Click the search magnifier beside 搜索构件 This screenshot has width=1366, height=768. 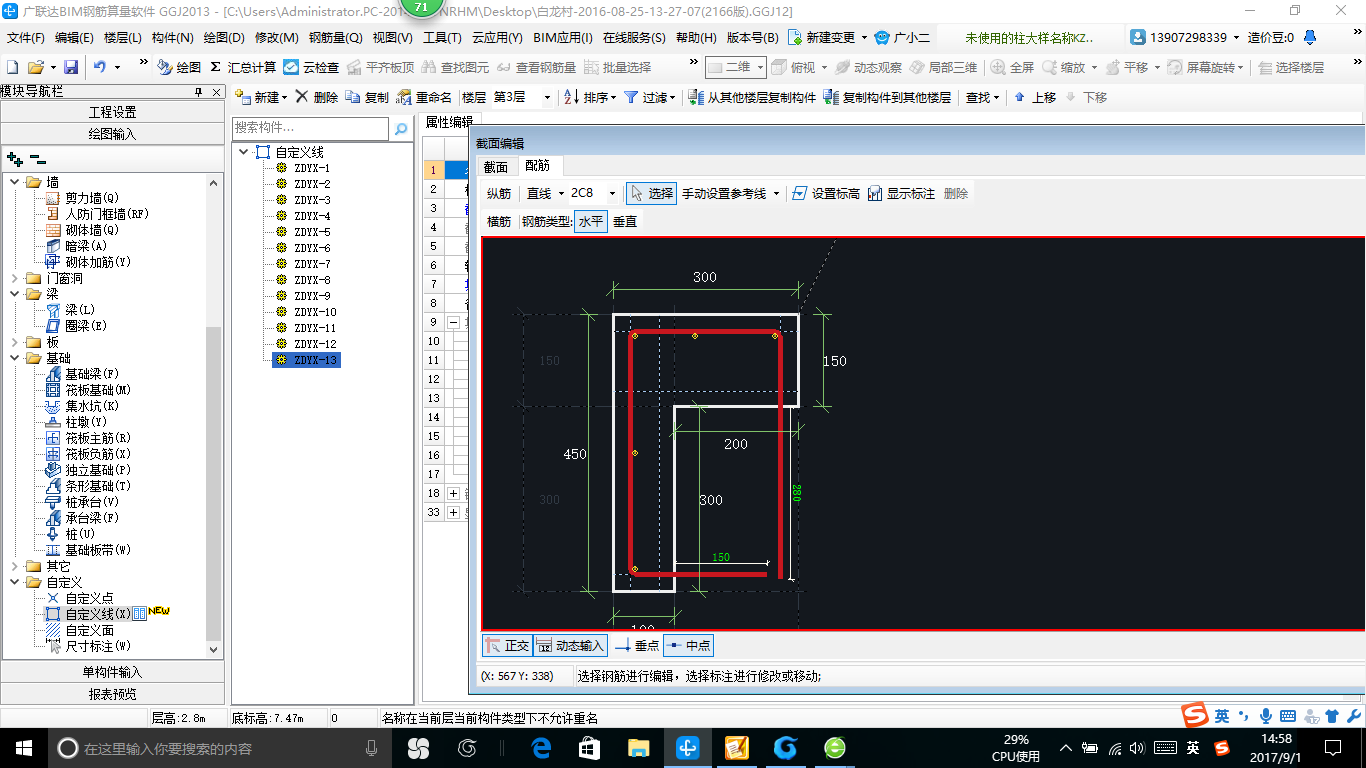click(x=400, y=128)
